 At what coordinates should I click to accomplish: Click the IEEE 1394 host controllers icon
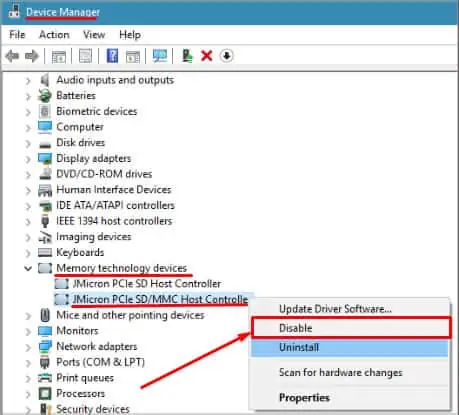click(45, 221)
